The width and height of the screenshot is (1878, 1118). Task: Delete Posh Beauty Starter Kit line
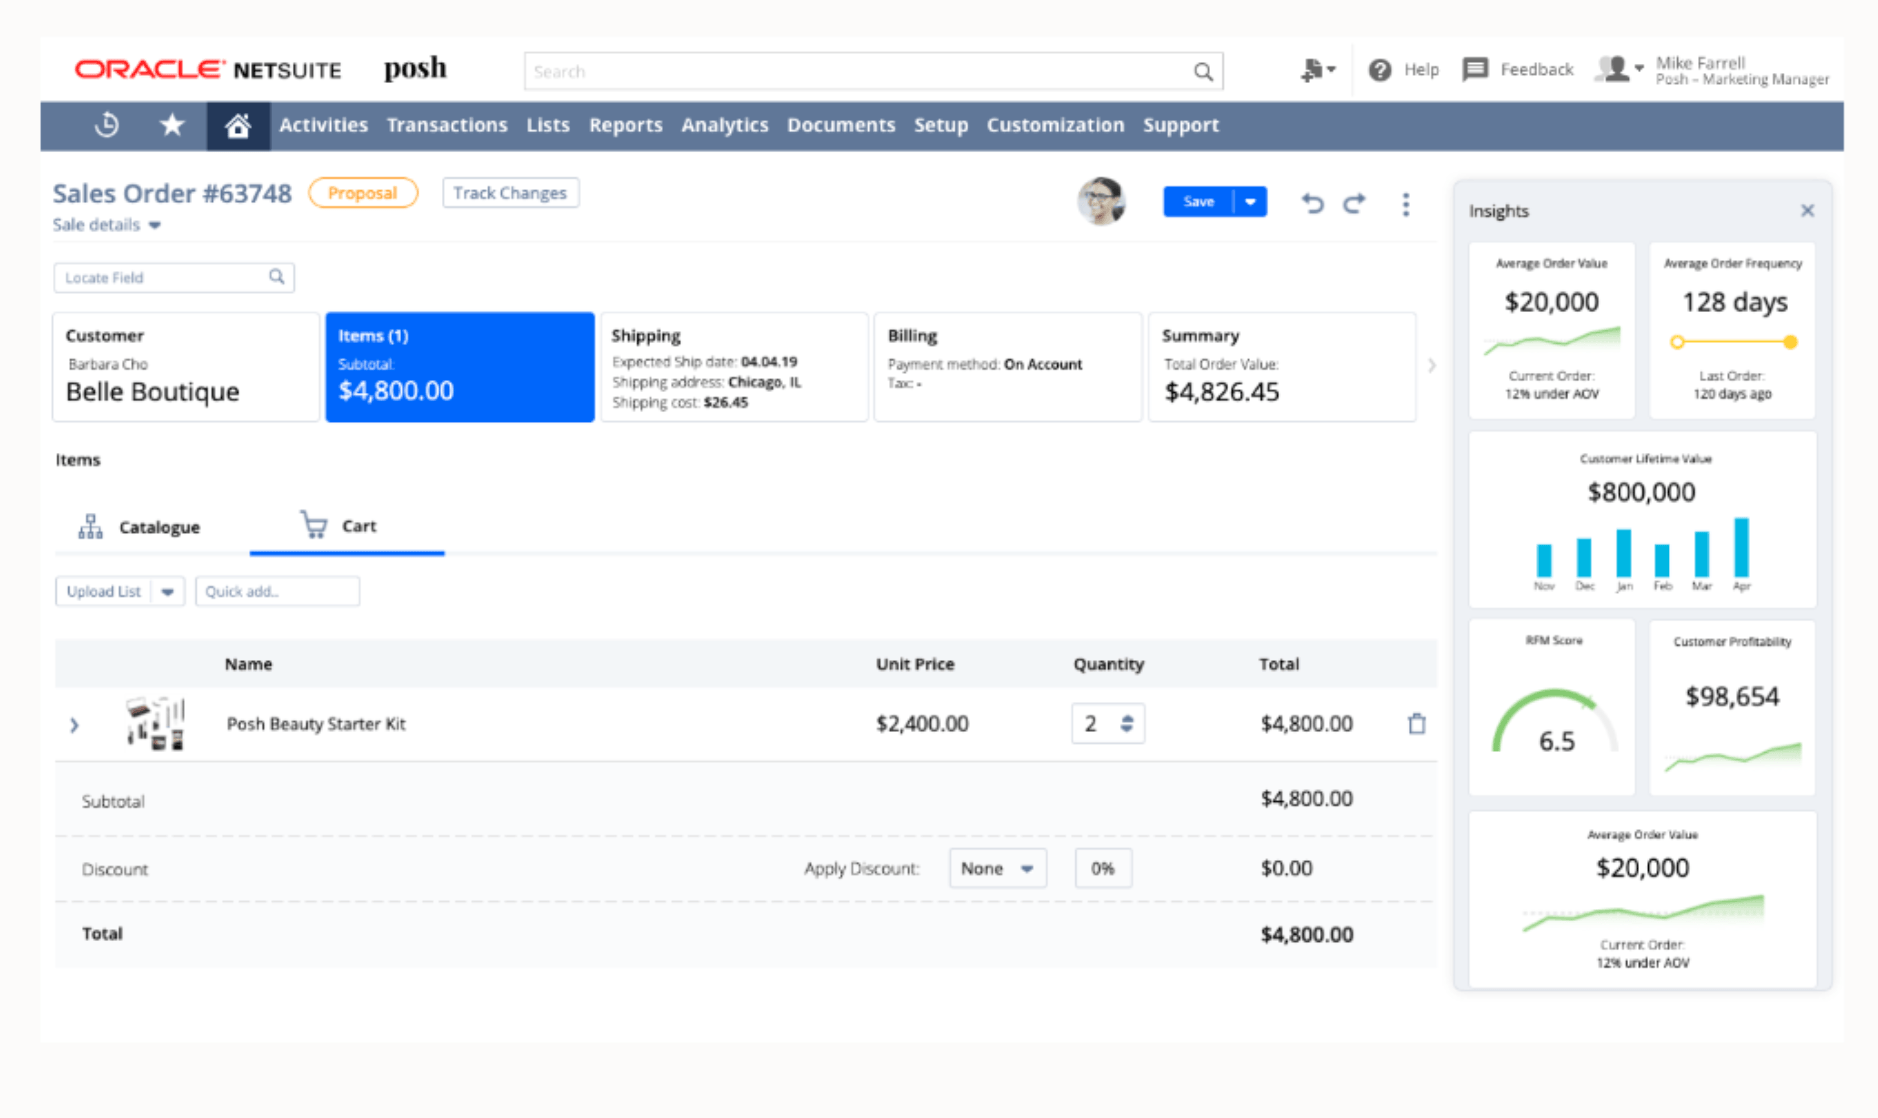pos(1417,723)
